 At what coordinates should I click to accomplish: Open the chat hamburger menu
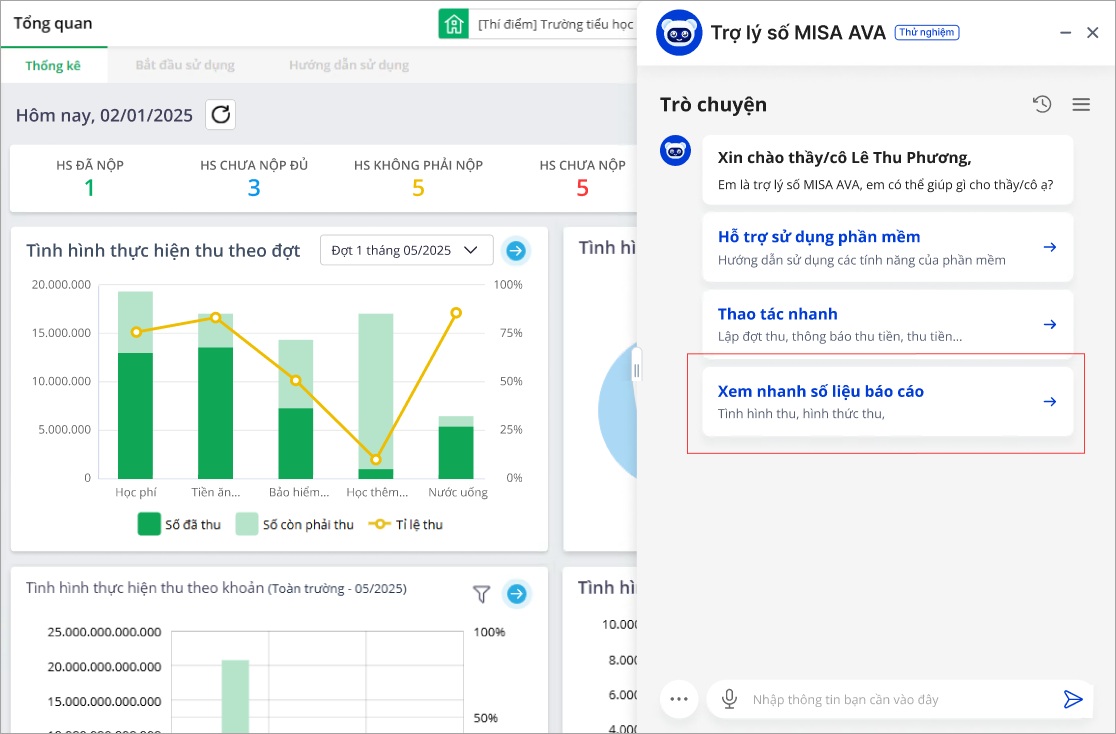pyautogui.click(x=1081, y=105)
